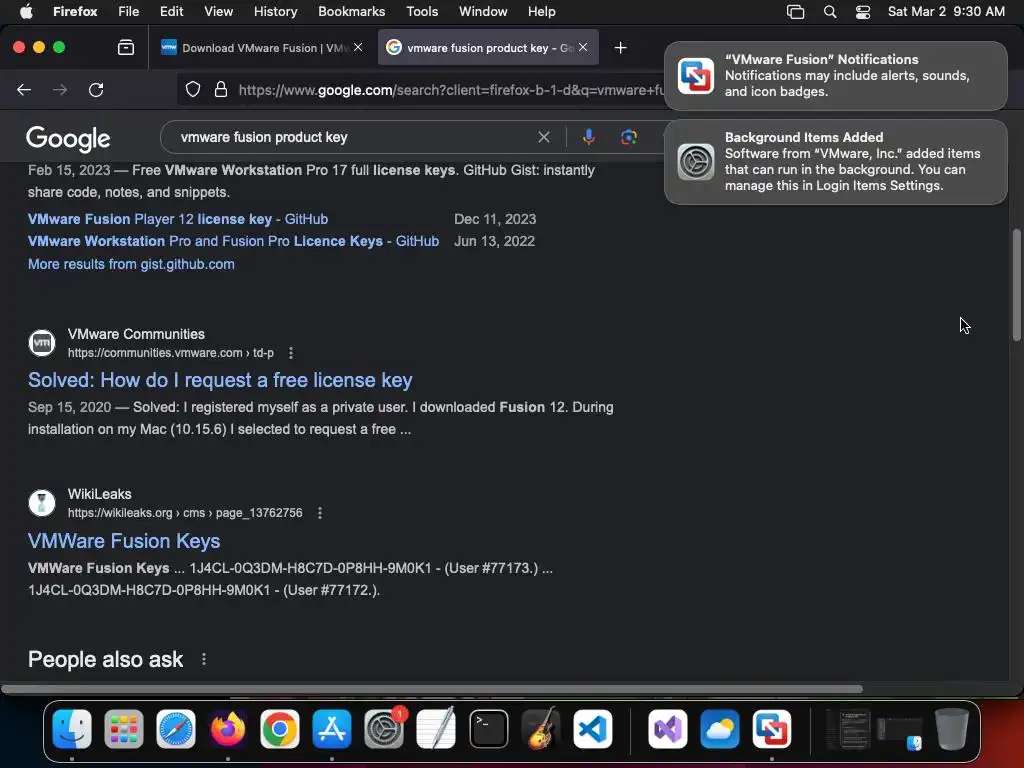The width and height of the screenshot is (1024, 768).
Task: Open People also ask options menu
Action: [204, 659]
